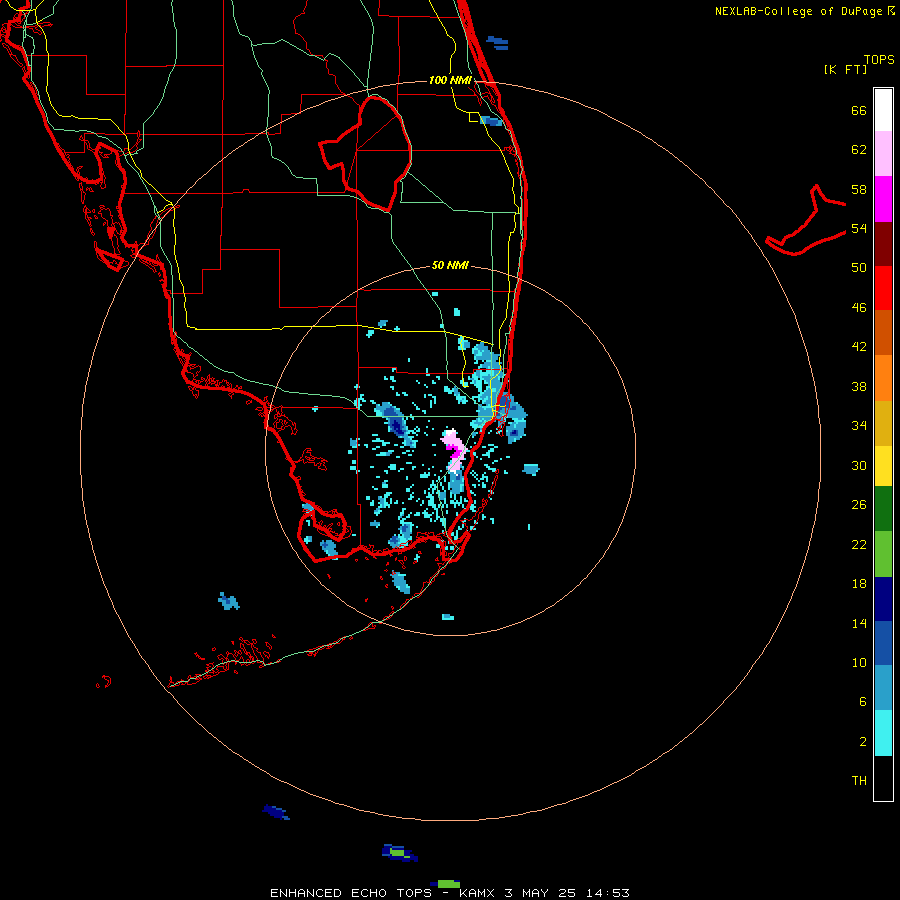Click the white swatch in the tops legend
The image size is (900, 900).
pos(883,110)
